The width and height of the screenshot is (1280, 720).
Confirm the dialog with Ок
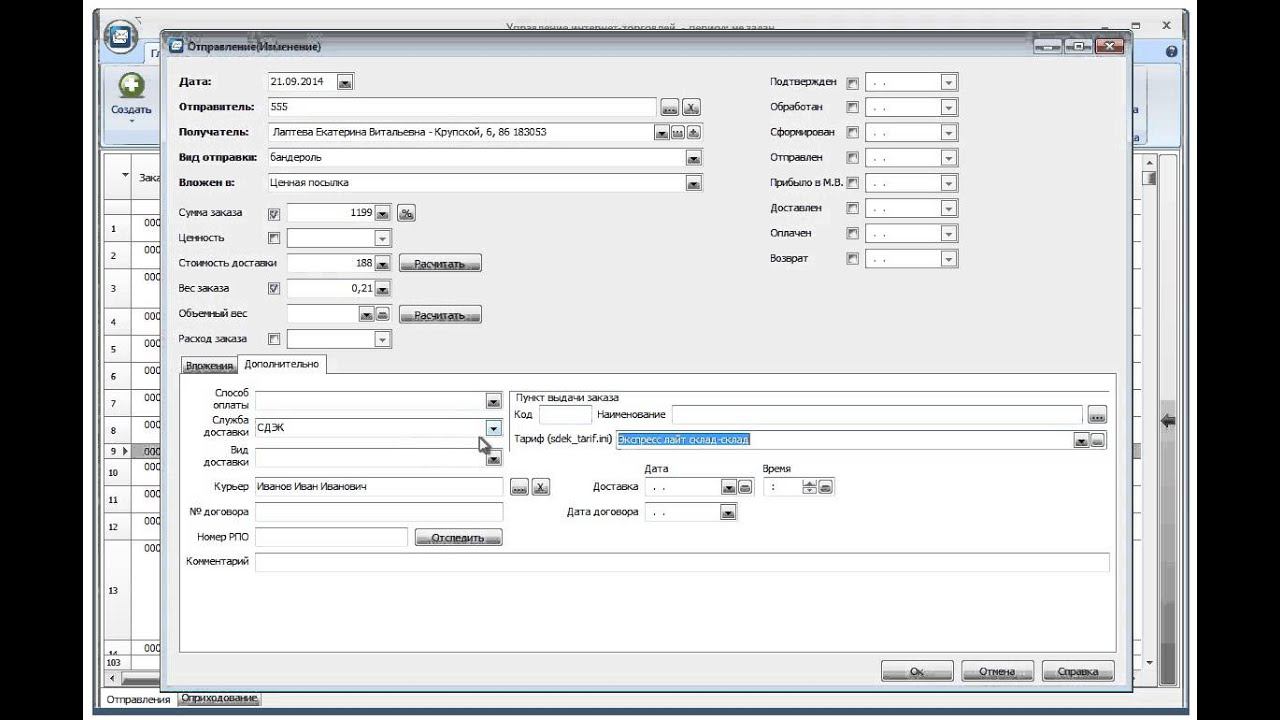(917, 672)
